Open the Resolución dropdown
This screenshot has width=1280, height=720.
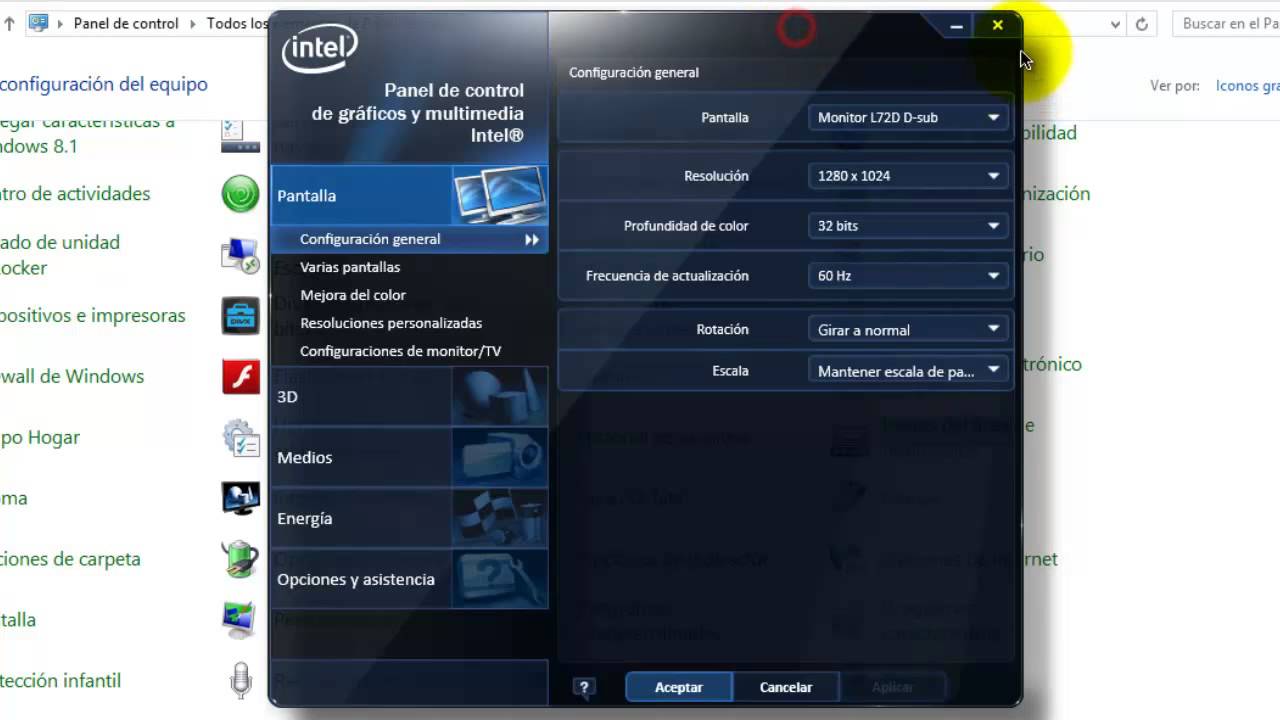pyautogui.click(x=908, y=175)
